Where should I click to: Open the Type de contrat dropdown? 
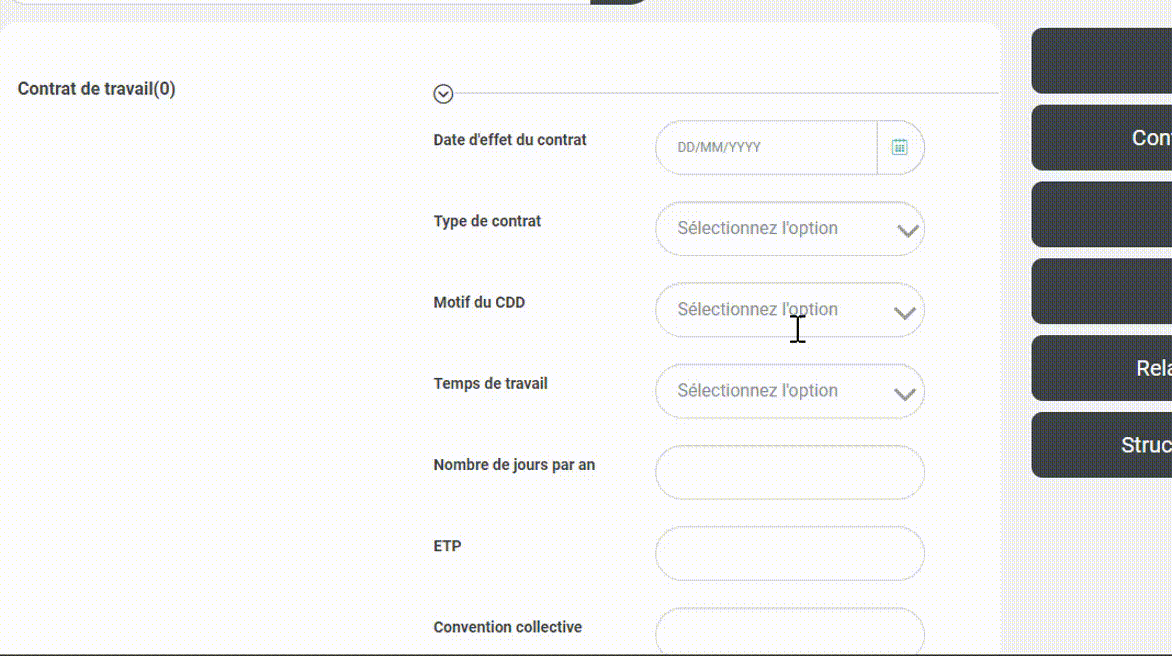790,229
